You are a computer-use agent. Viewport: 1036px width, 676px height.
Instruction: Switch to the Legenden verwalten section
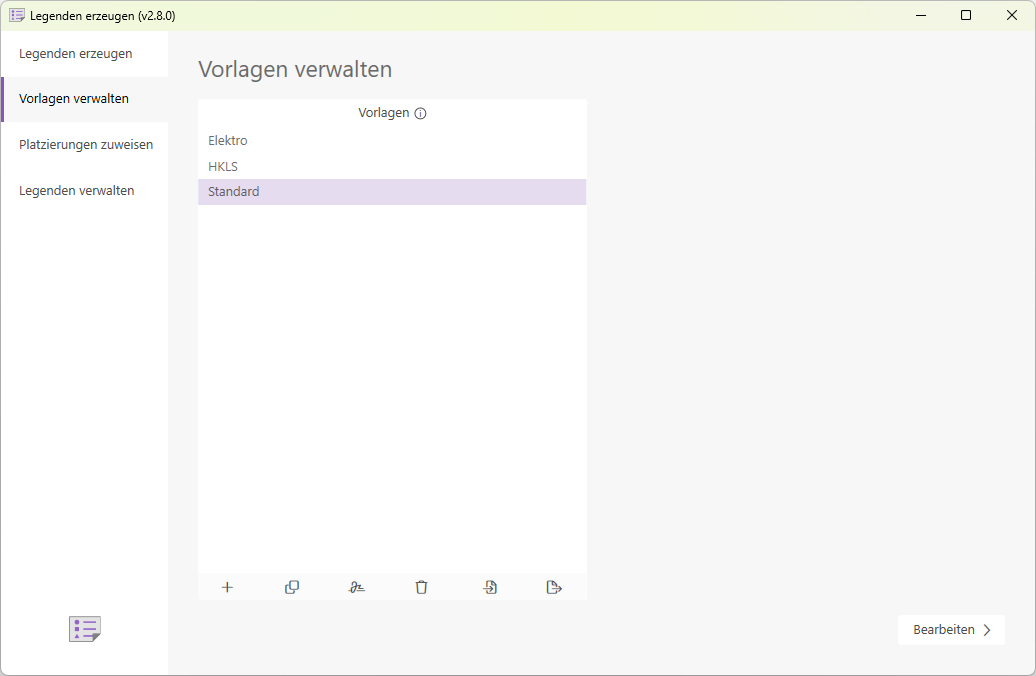point(79,190)
